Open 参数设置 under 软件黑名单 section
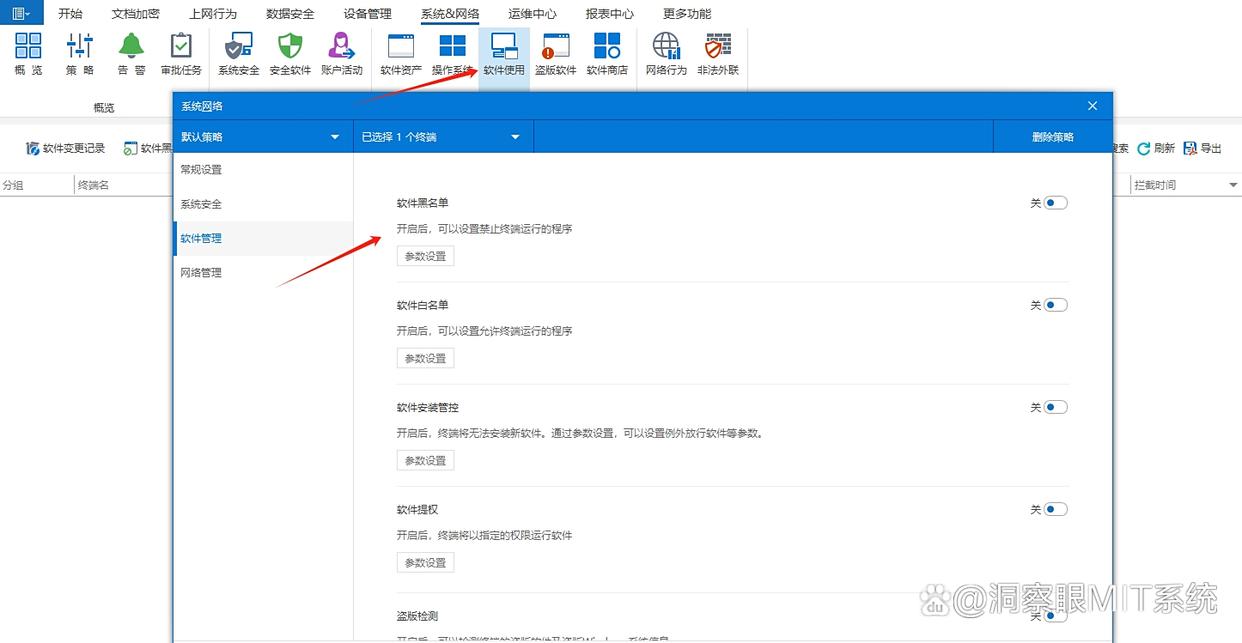This screenshot has height=643, width=1242. point(425,255)
